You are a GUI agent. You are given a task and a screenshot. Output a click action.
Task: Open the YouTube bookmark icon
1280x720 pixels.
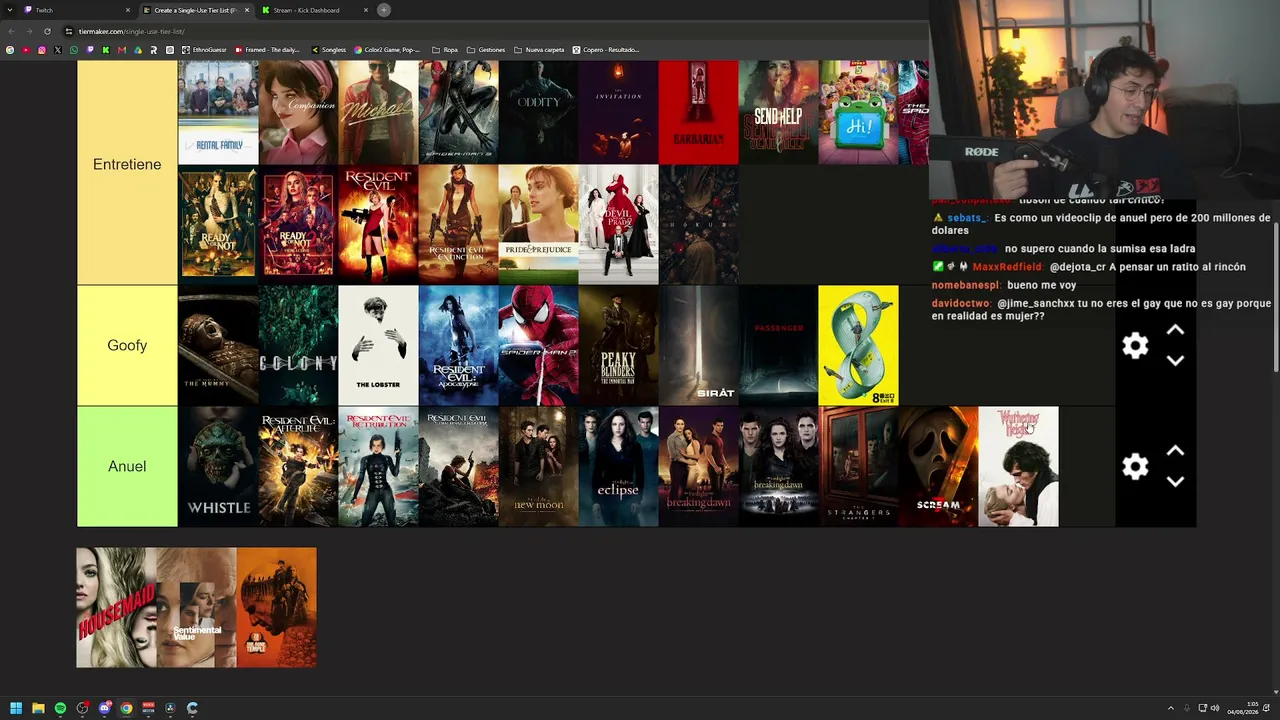tap(26, 50)
